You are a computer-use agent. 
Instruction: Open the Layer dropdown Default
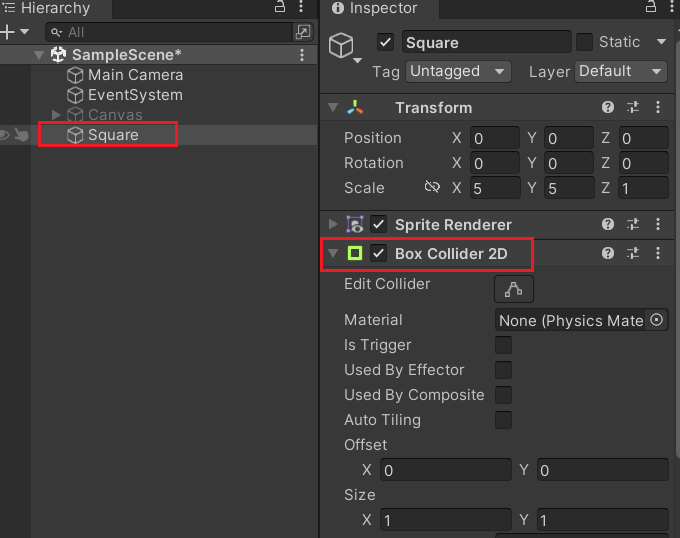point(621,72)
